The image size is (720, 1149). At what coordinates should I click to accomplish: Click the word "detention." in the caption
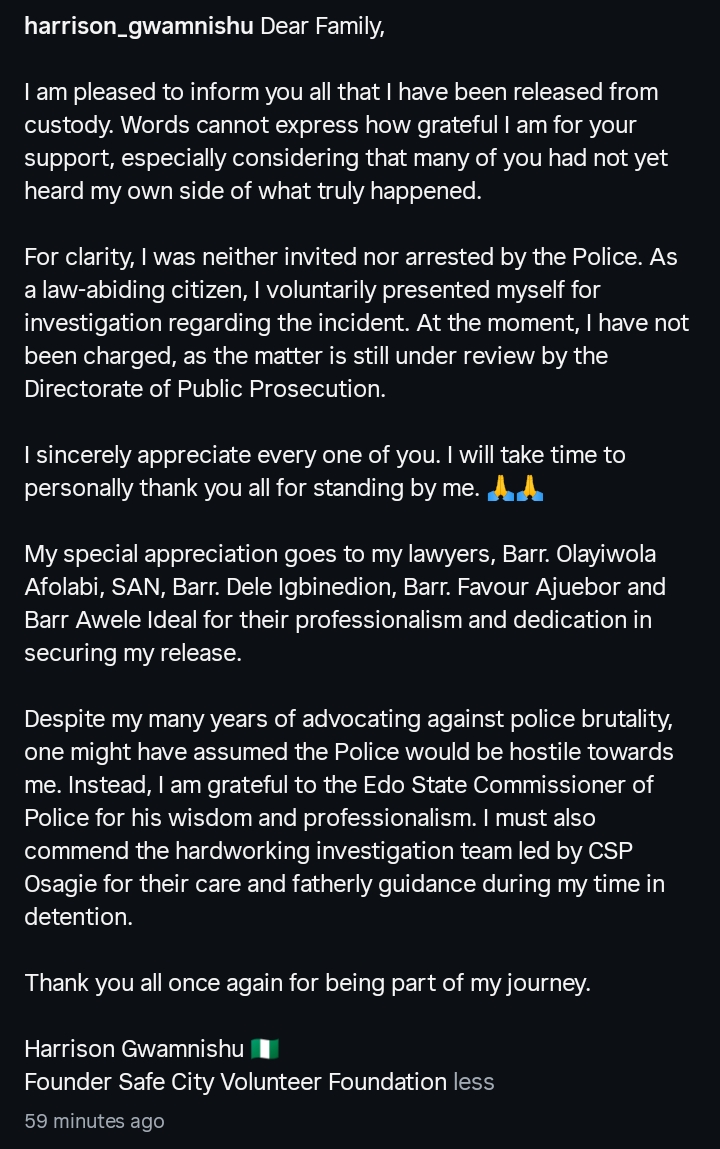click(78, 917)
